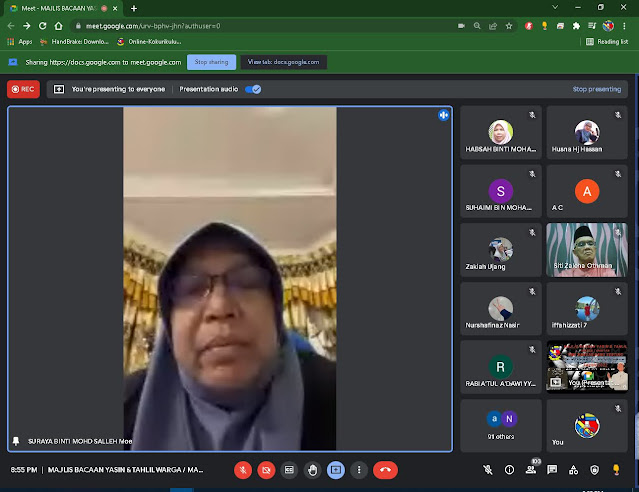Go back in browser history
Screen dimensions: 639x492
pyautogui.click(x=11, y=26)
